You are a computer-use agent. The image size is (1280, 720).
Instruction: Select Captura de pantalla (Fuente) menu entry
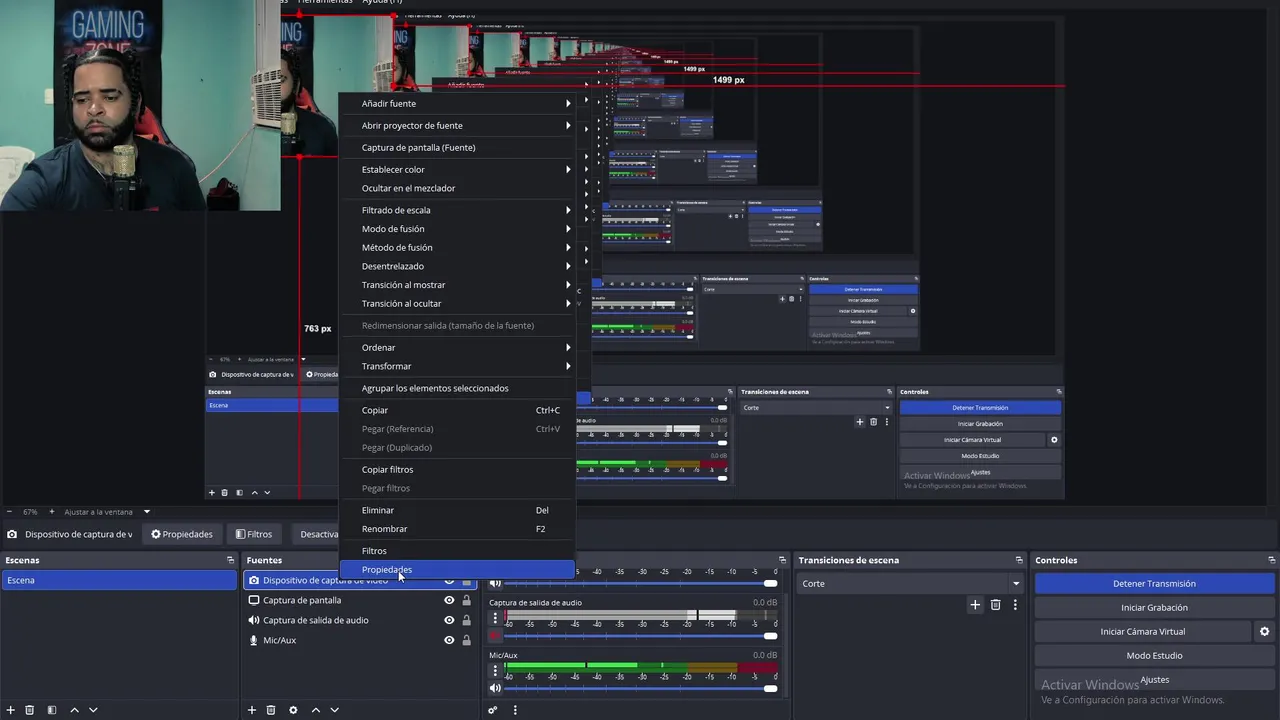[x=457, y=148]
